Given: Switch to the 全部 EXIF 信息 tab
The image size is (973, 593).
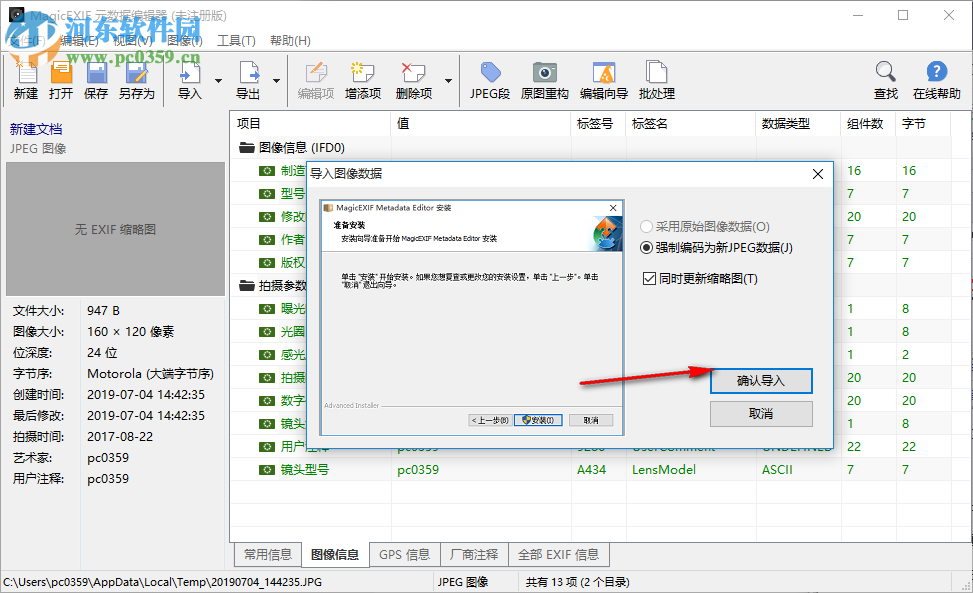Looking at the screenshot, I should [558, 555].
